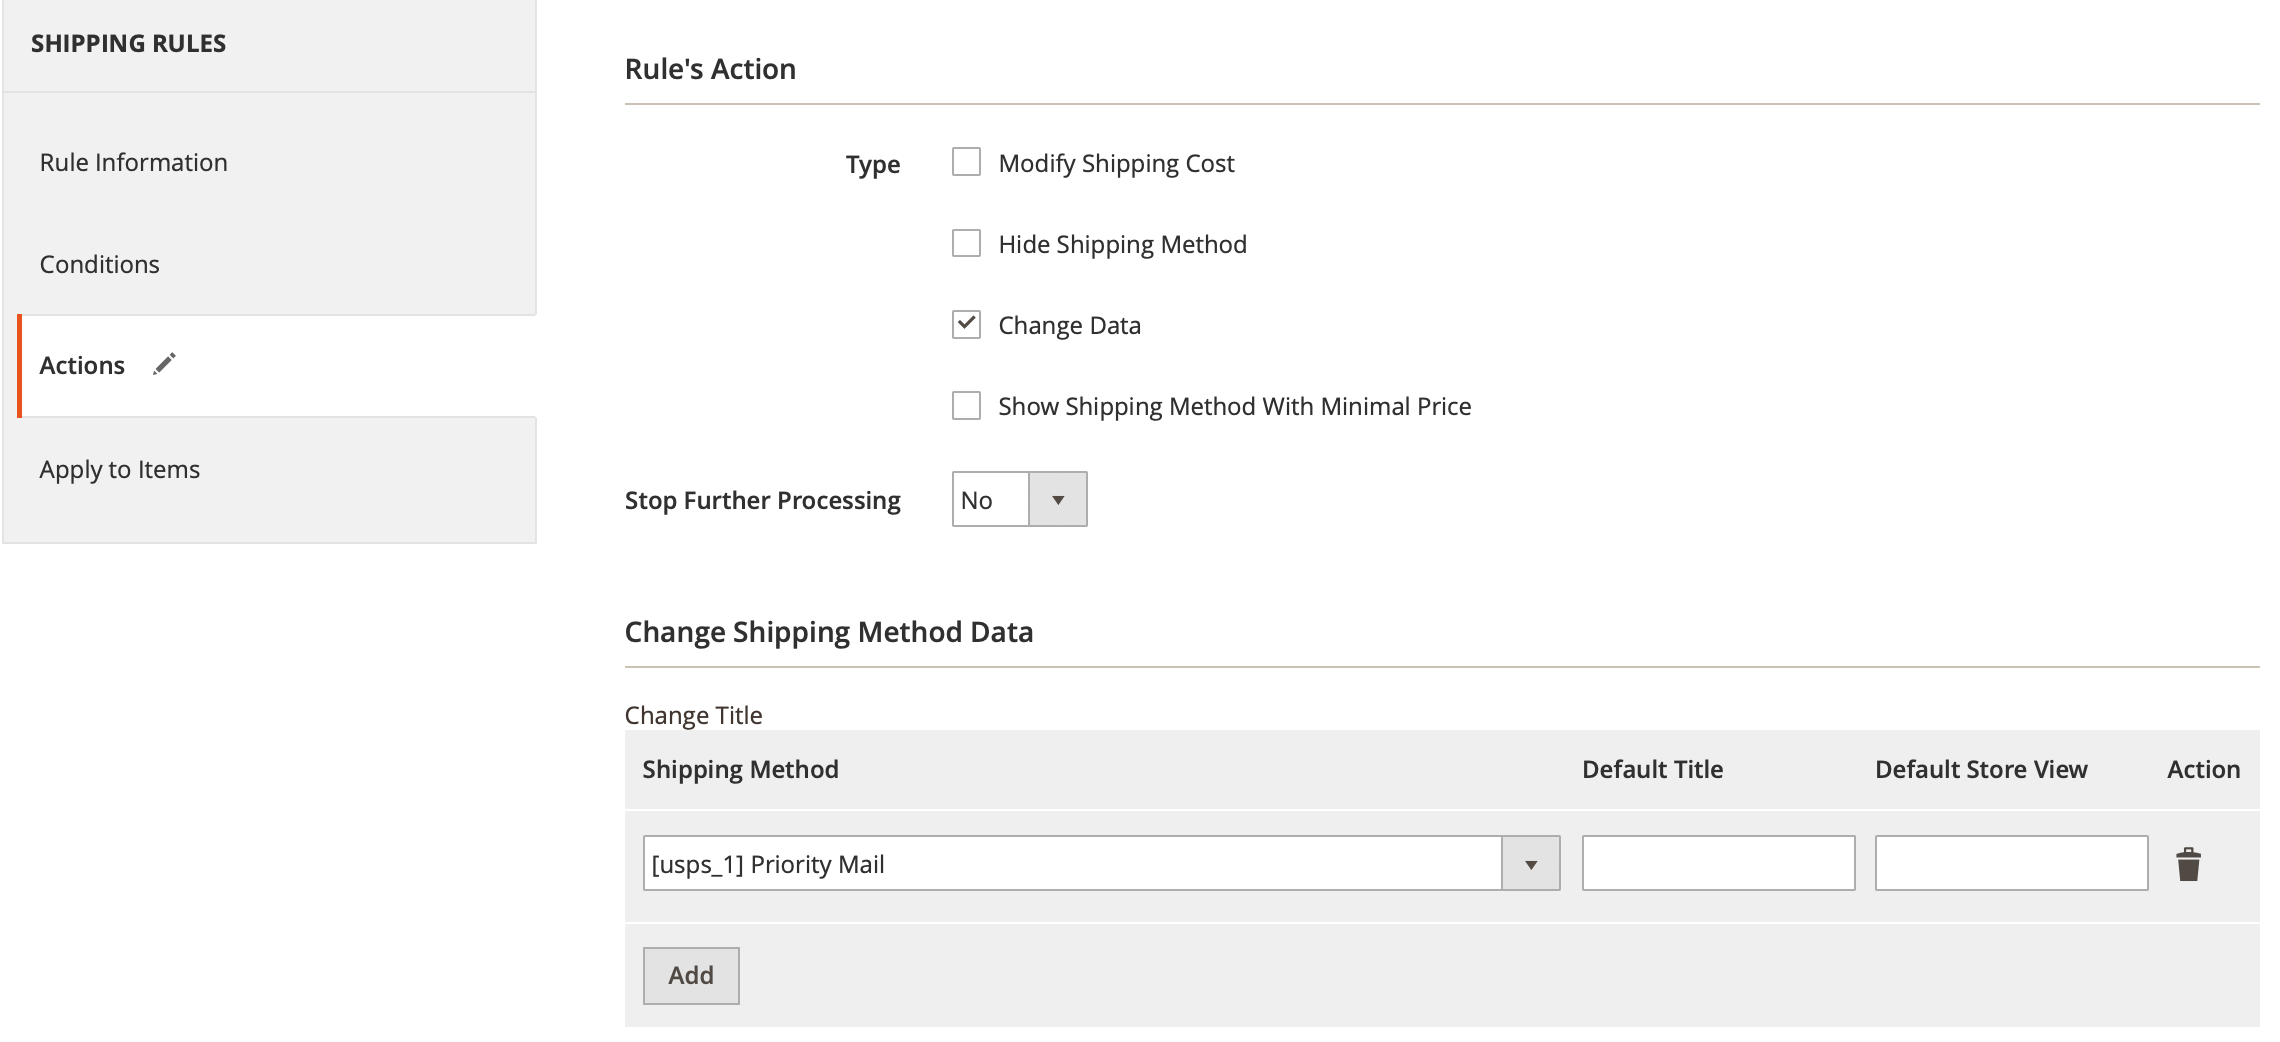Viewport: 2280px width, 1042px height.
Task: Enable the Modify Shipping Cost checkbox
Action: pos(966,162)
